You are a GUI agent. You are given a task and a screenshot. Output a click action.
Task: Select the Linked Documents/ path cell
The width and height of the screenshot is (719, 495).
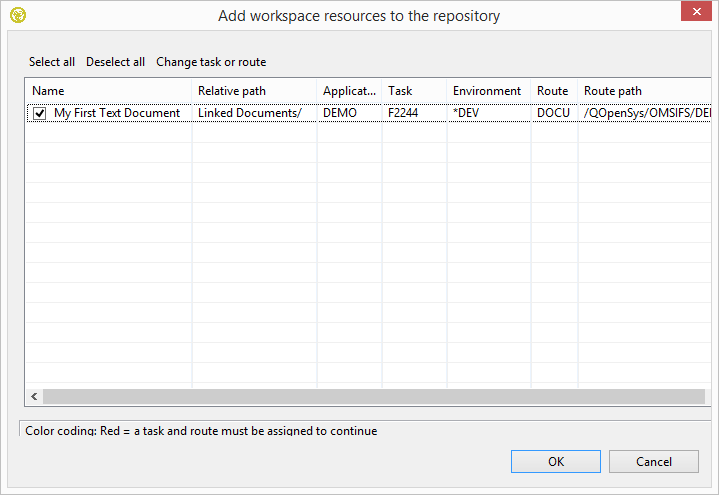250,113
